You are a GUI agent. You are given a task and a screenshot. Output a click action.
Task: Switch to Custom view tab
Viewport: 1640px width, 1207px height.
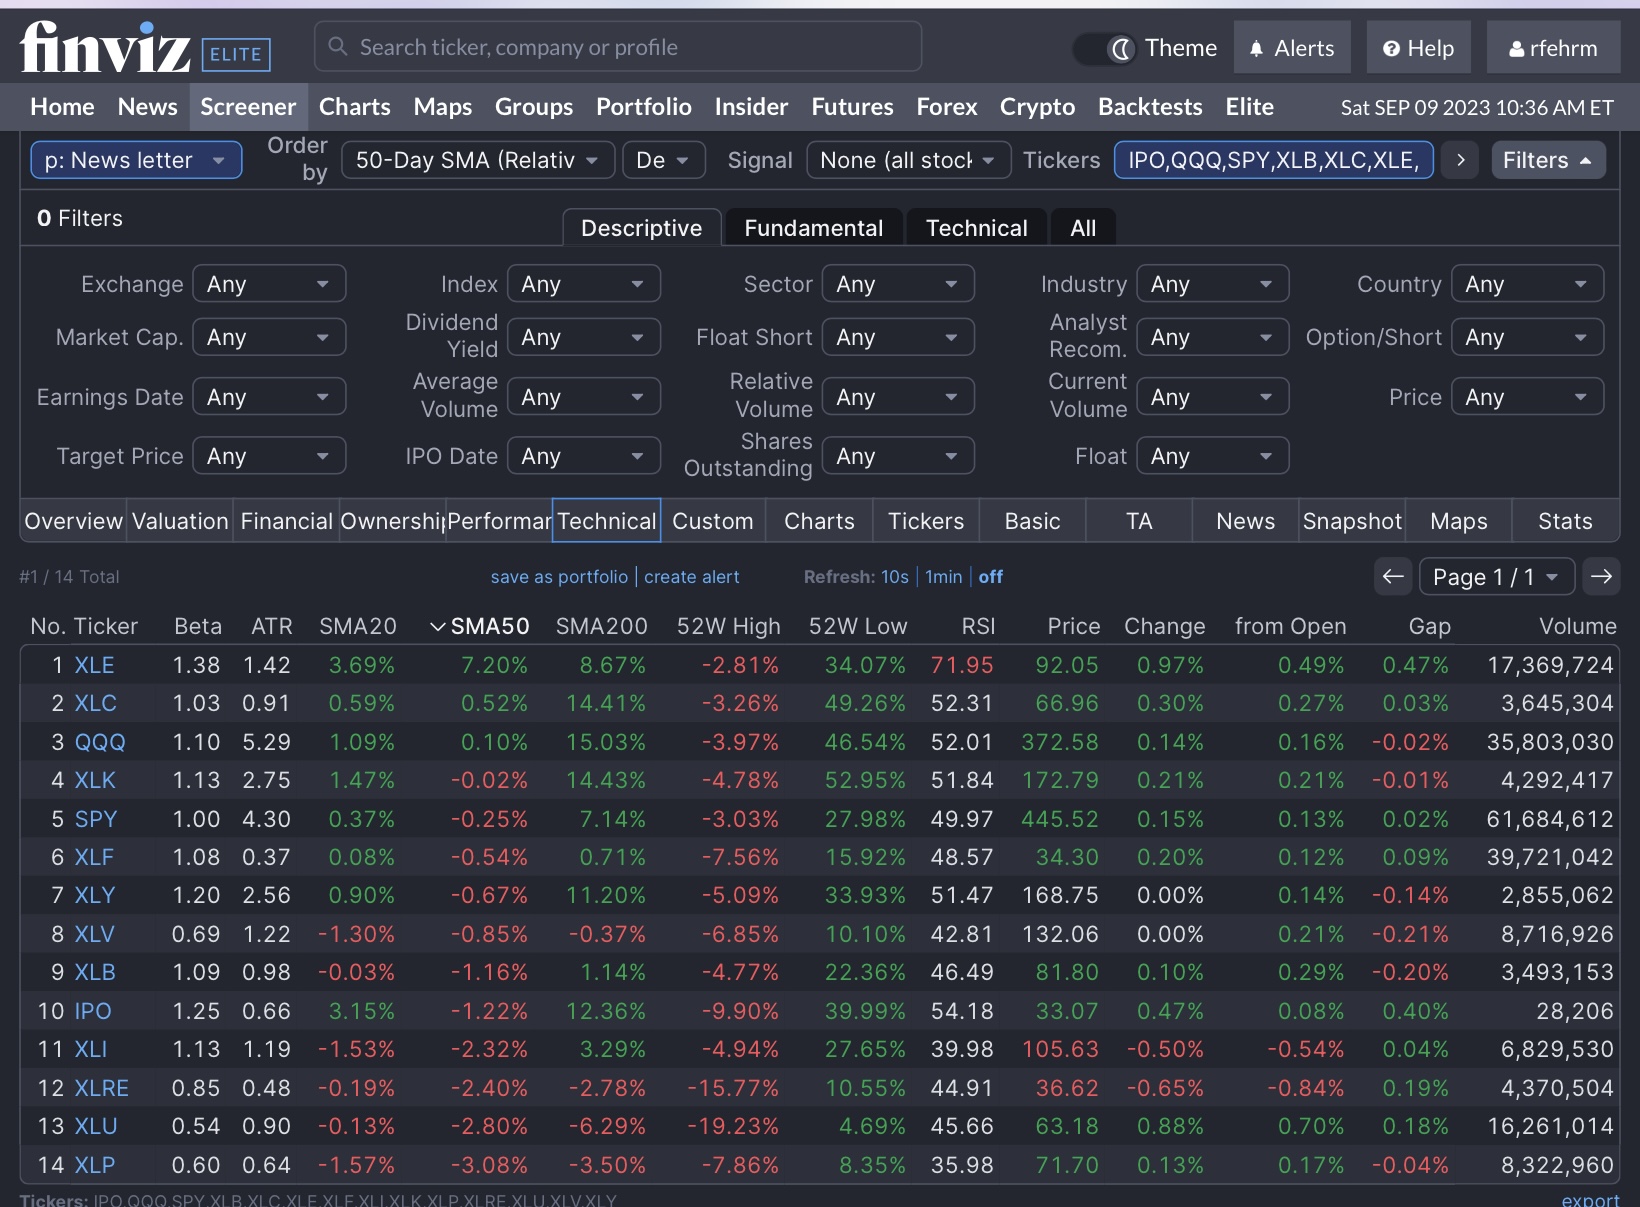click(x=713, y=521)
